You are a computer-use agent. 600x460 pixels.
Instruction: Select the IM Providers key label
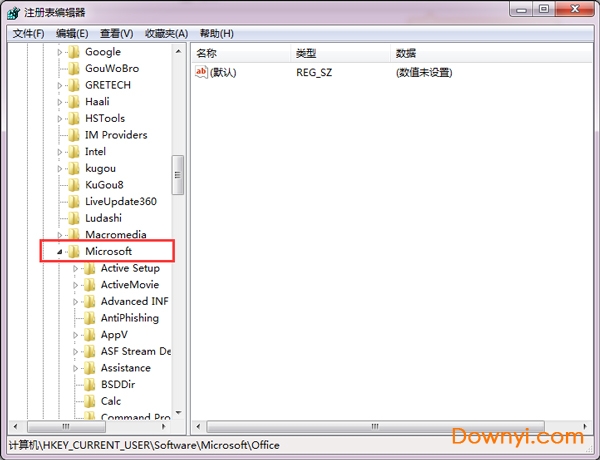(x=116, y=135)
